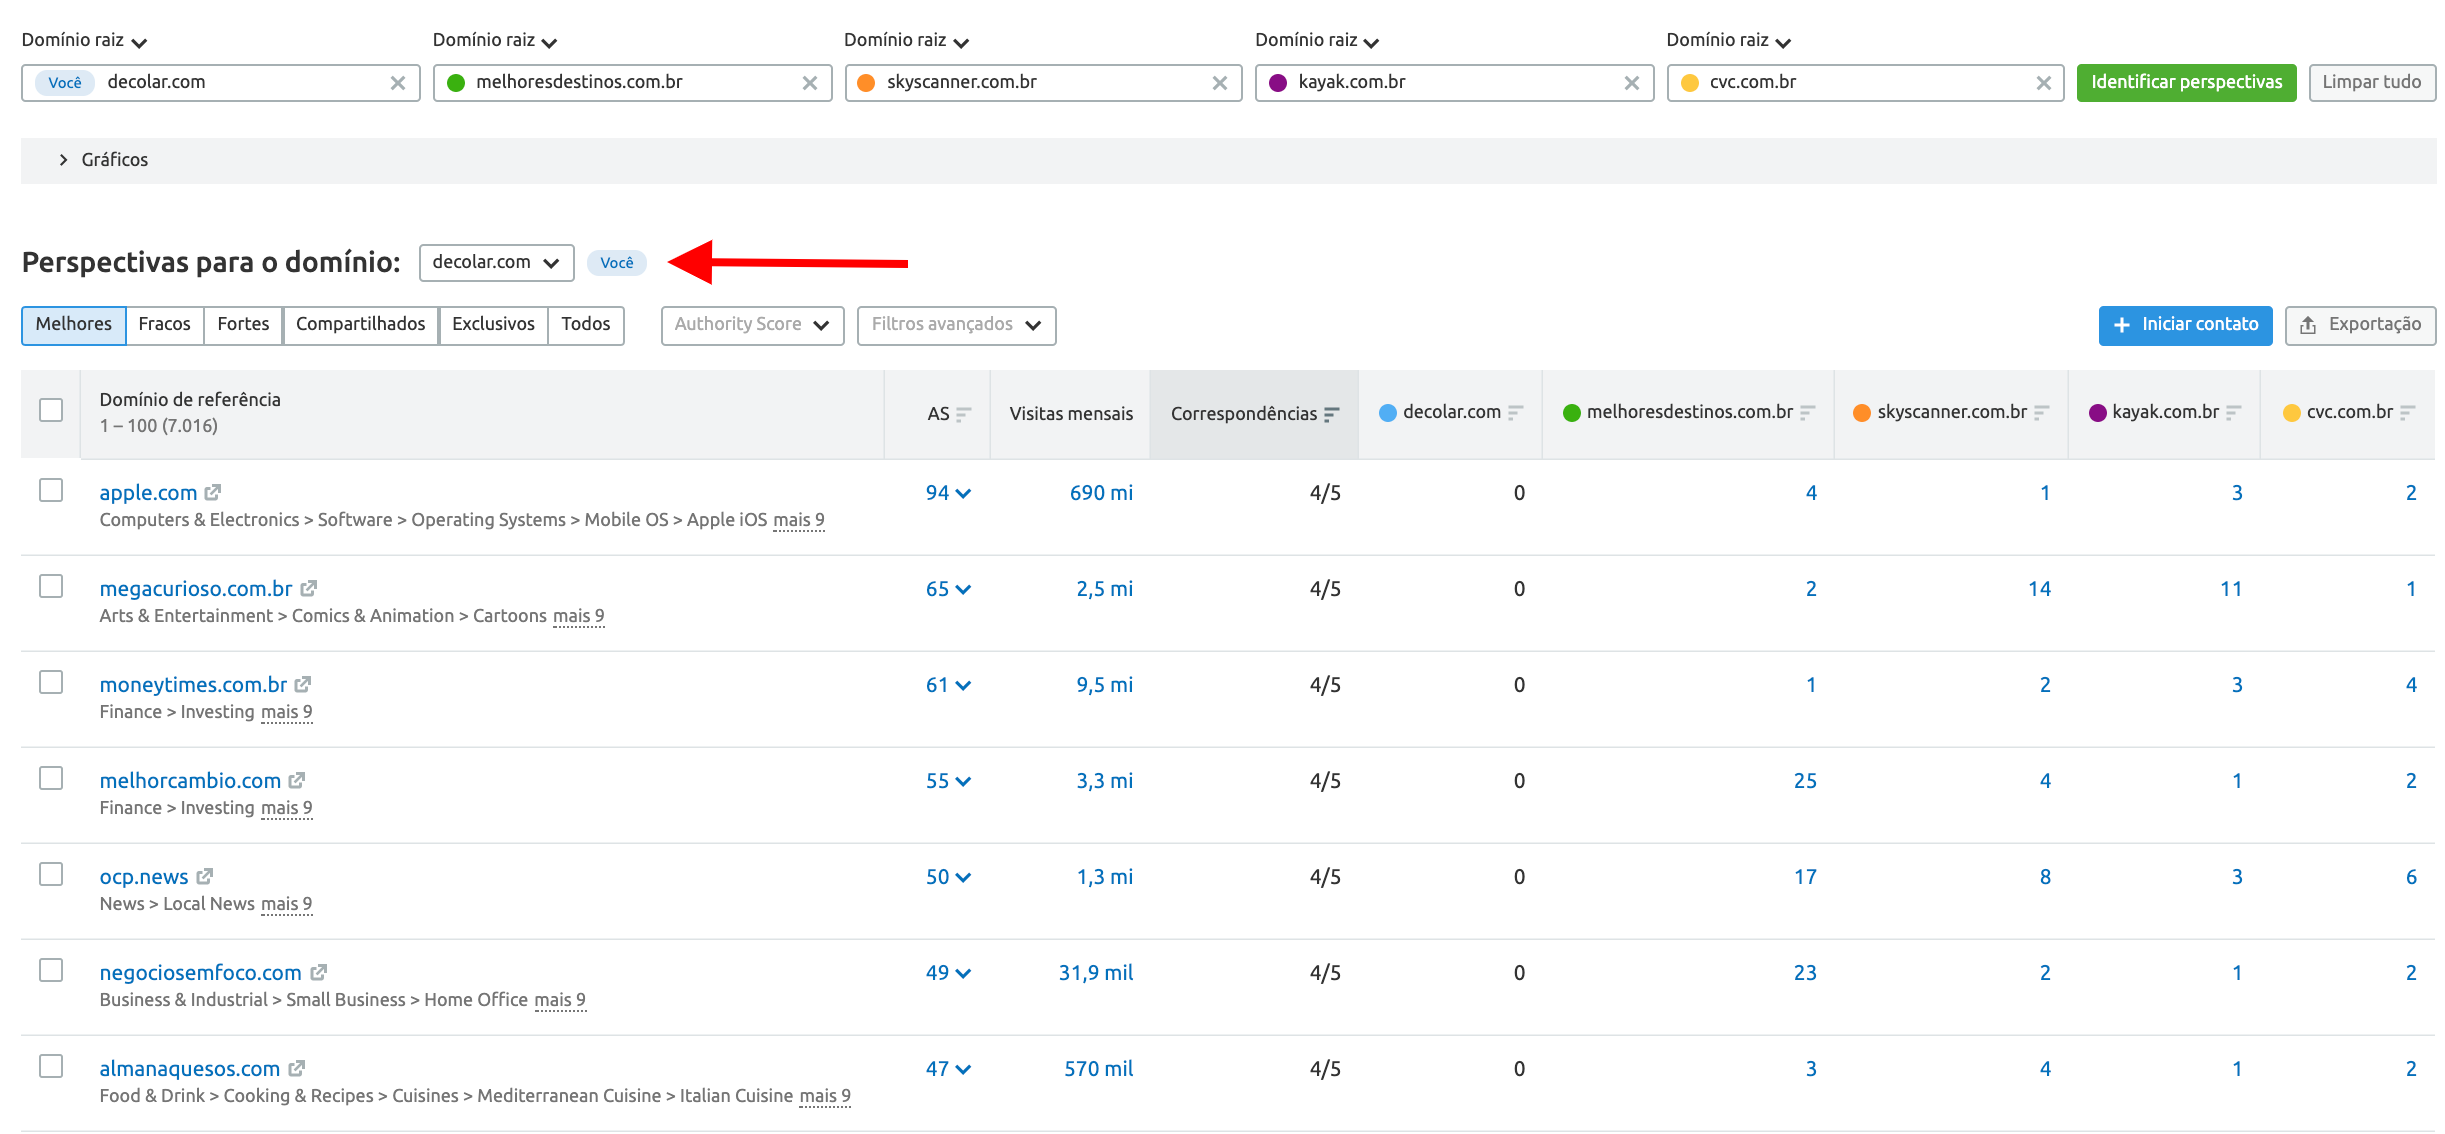Switch to the Compartilhados tab
The width and height of the screenshot is (2445, 1134).
361,325
